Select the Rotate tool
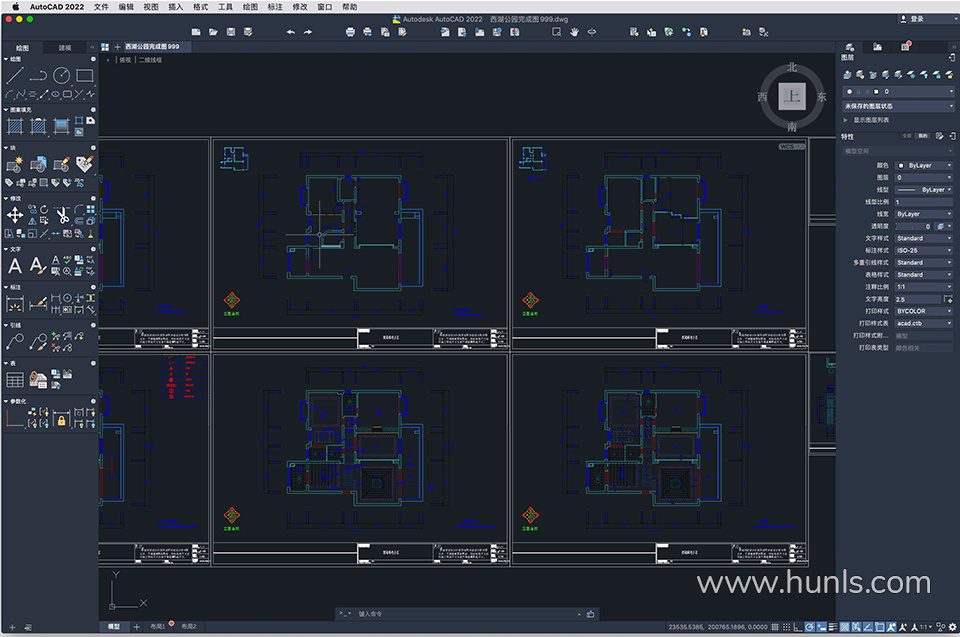This screenshot has height=637, width=960. 44,209
